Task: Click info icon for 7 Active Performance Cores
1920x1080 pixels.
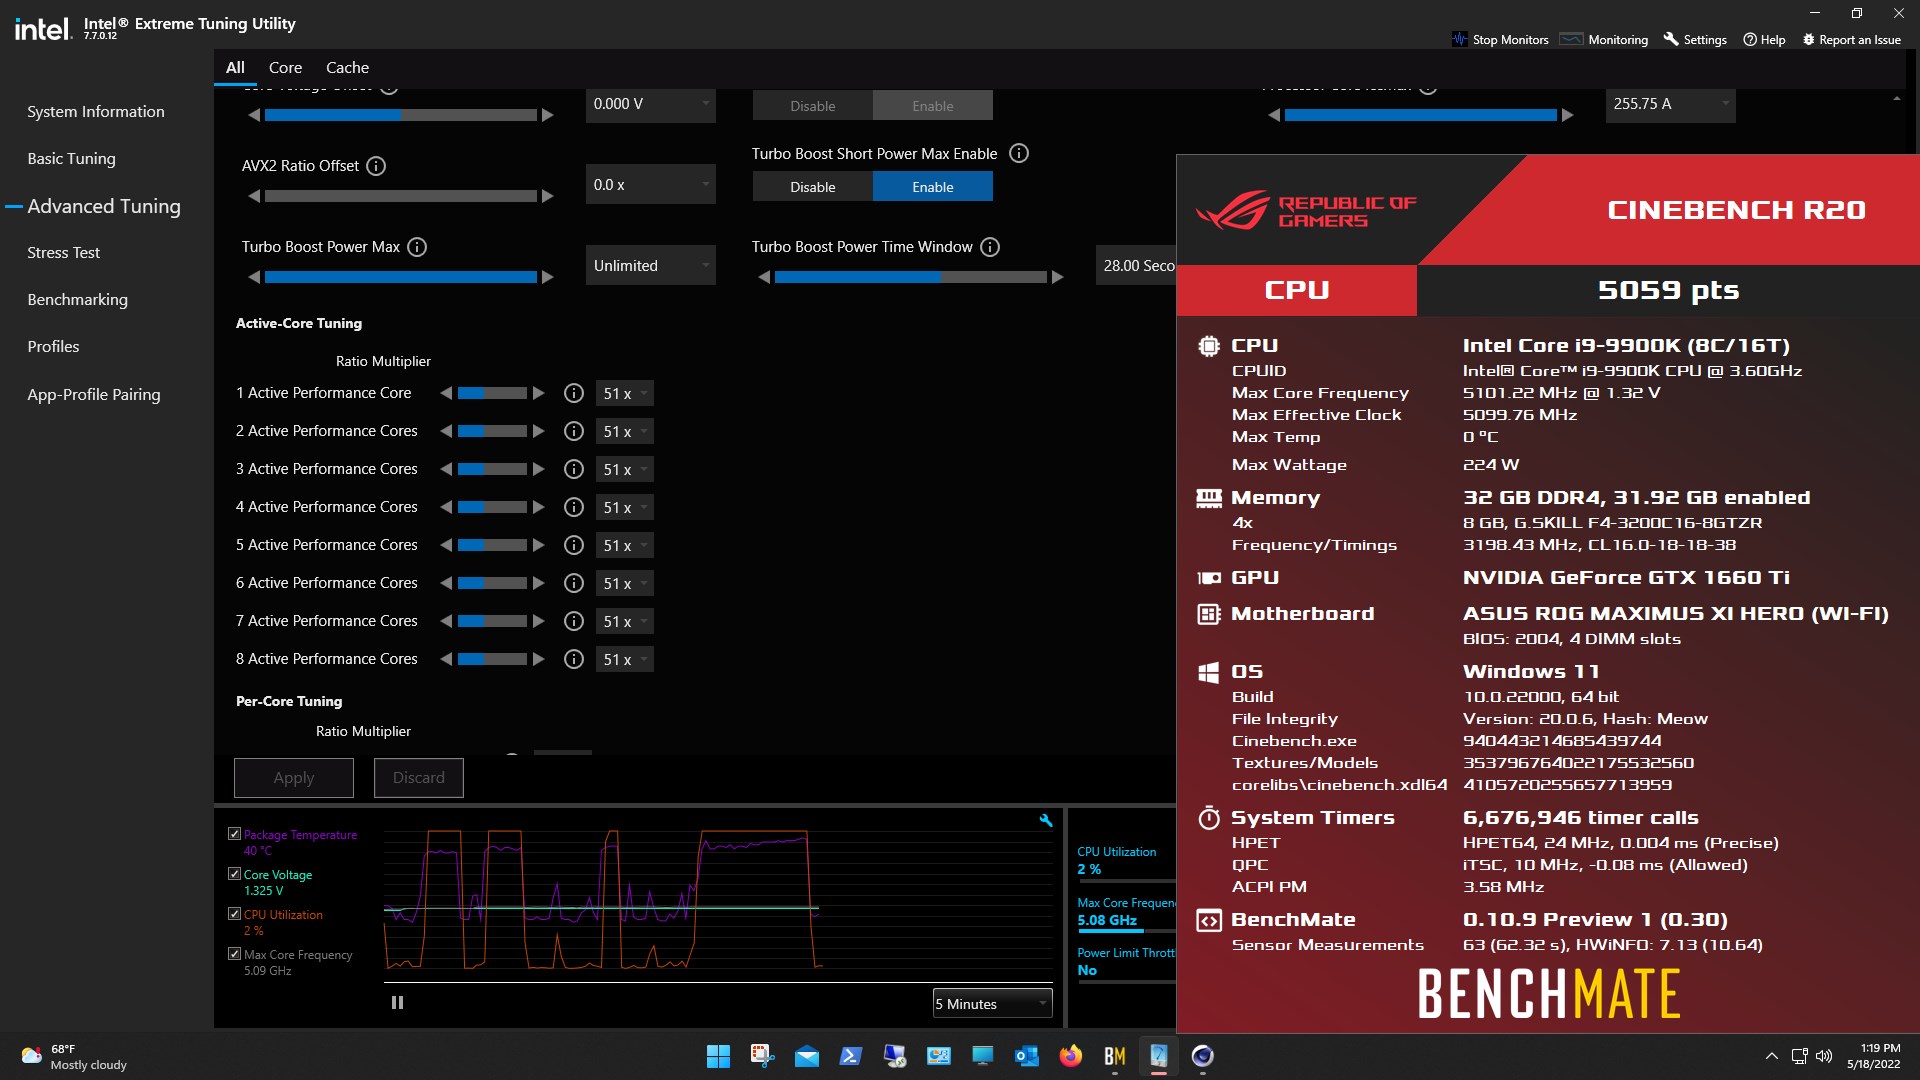Action: pyautogui.click(x=574, y=621)
